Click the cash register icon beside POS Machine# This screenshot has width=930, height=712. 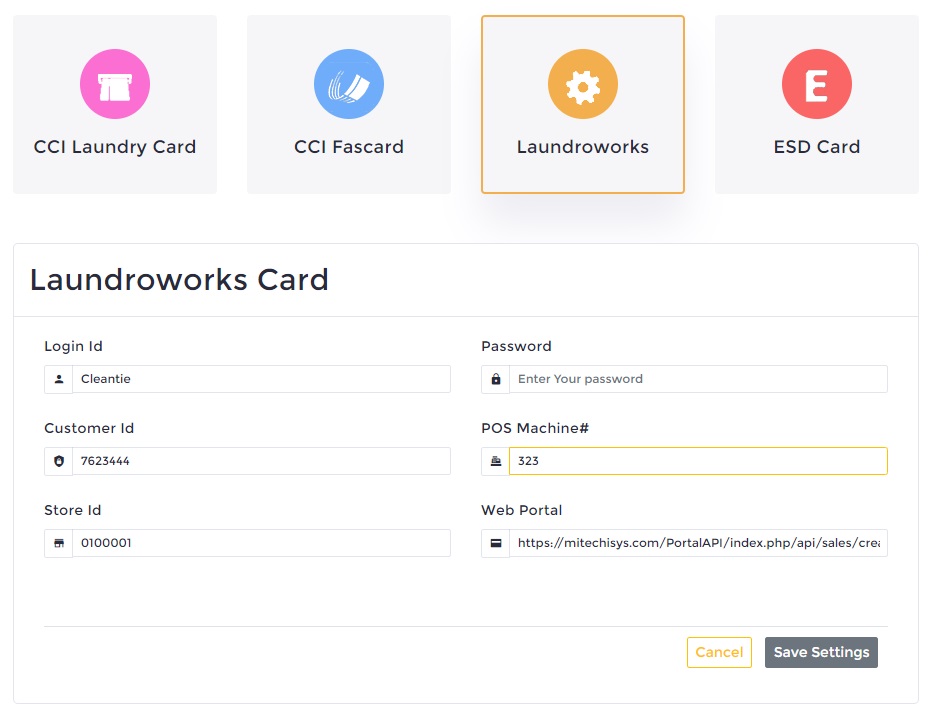click(x=496, y=461)
